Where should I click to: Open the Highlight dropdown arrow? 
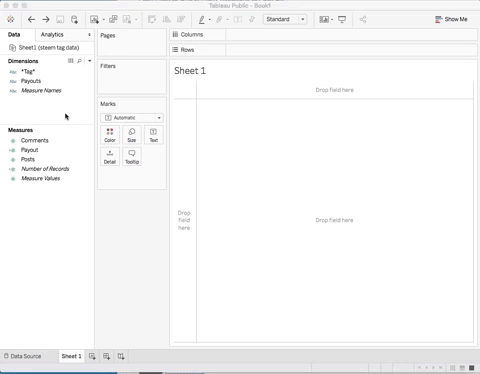click(x=210, y=20)
